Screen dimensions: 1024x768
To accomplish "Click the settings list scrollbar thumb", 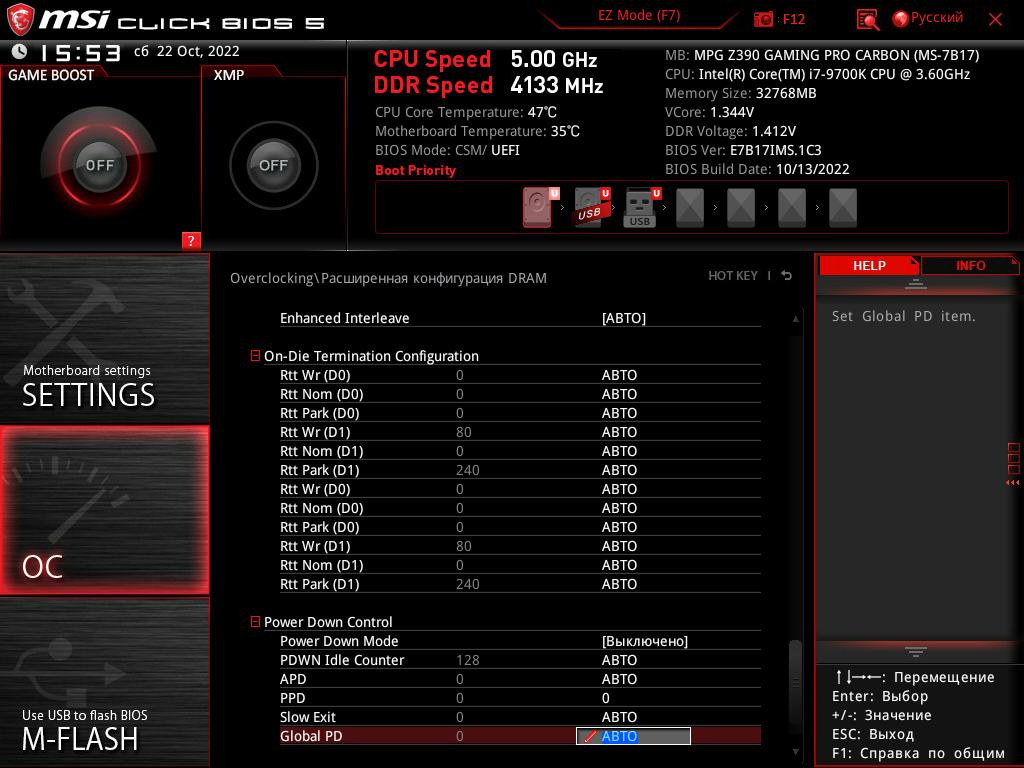I will [795, 681].
